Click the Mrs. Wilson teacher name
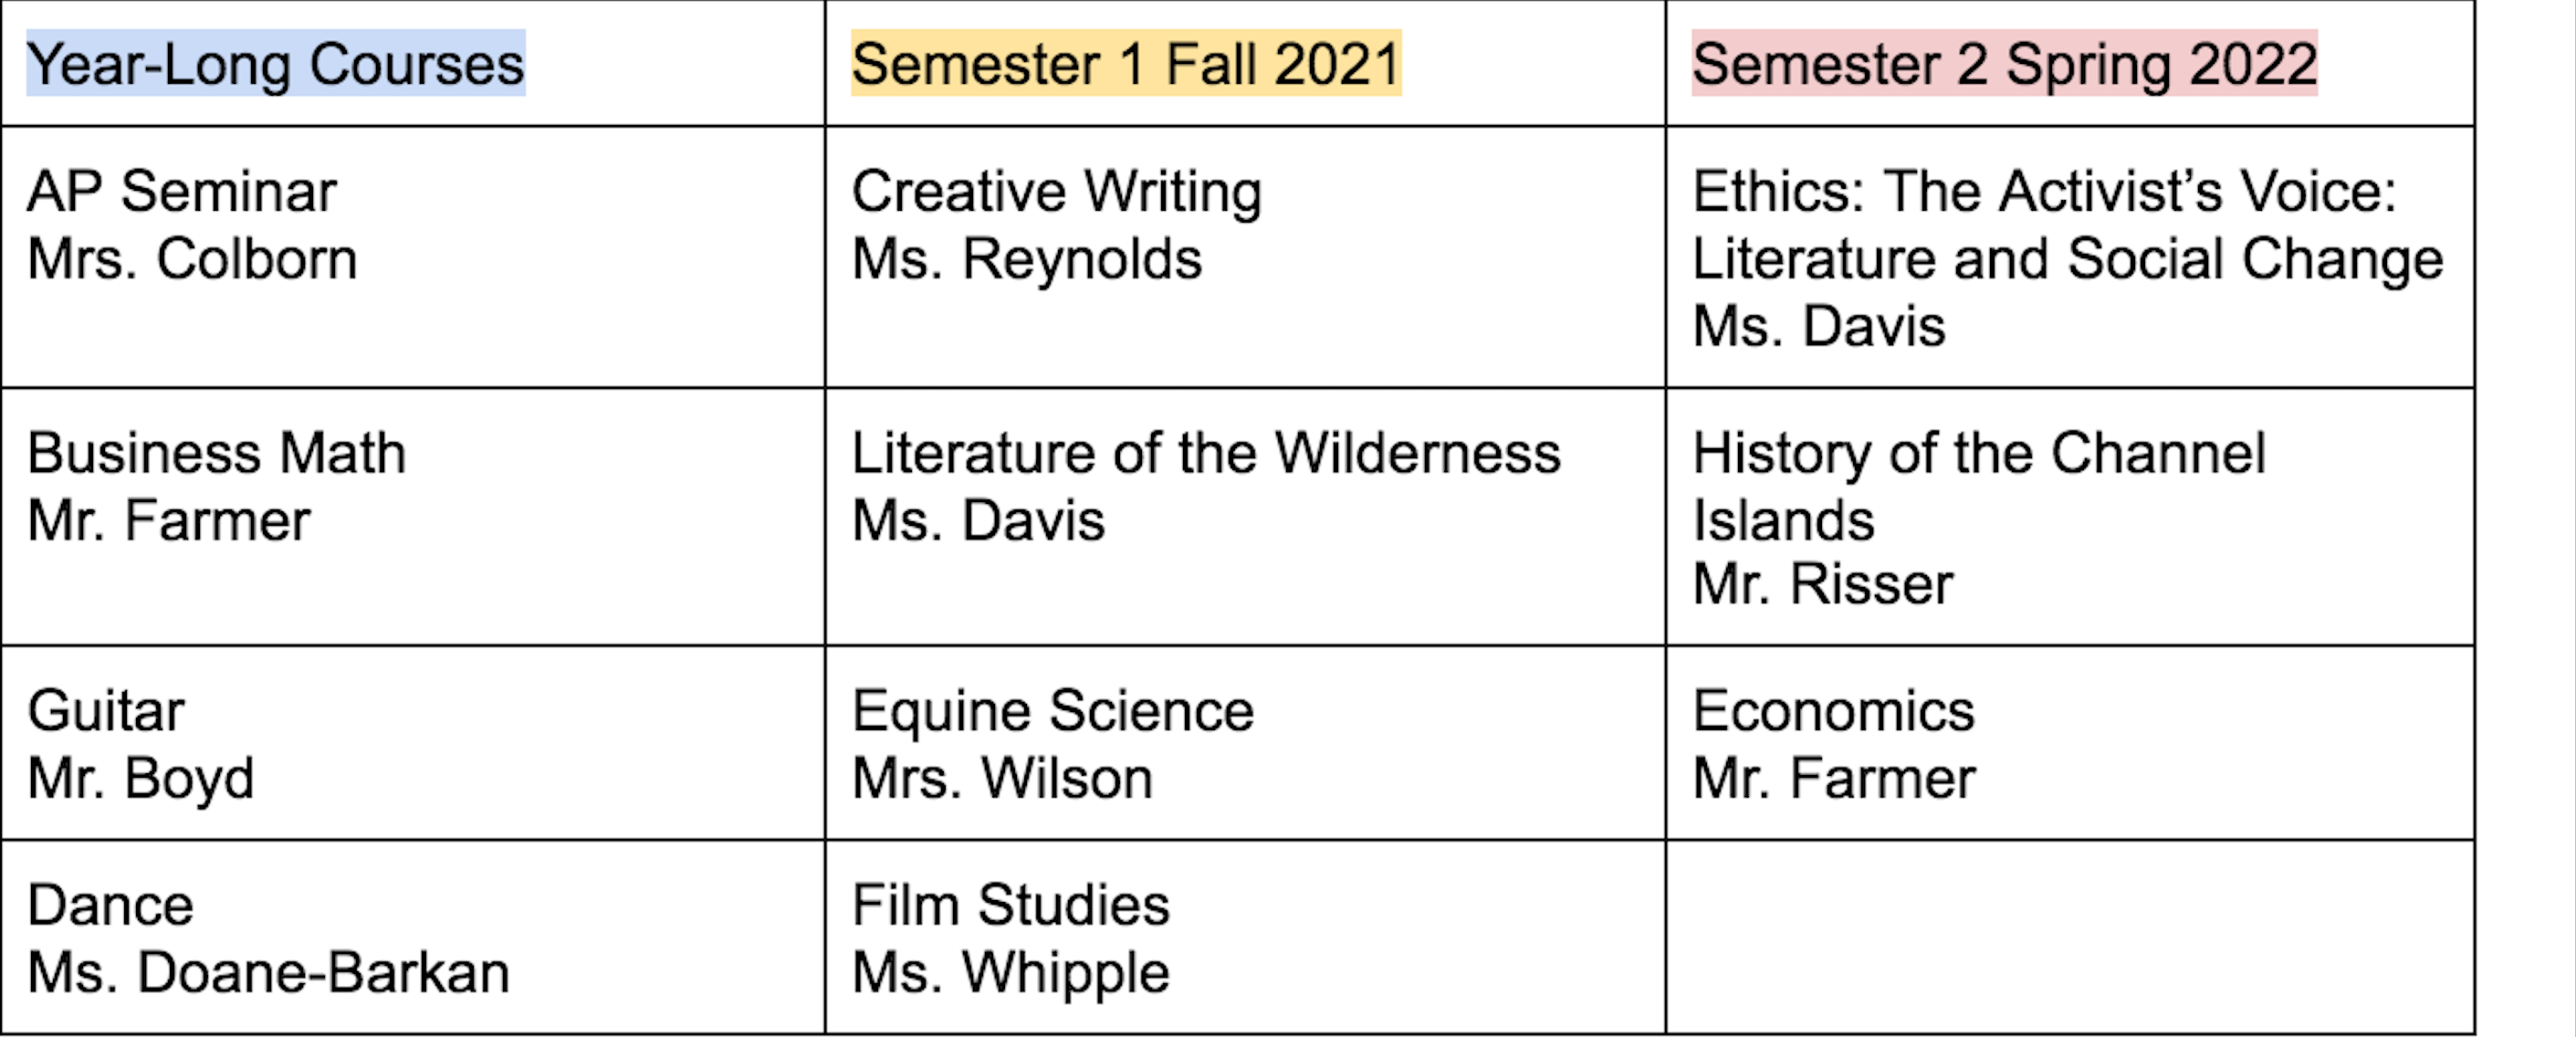Viewport: 2576px width, 1037px height. [x=1002, y=778]
